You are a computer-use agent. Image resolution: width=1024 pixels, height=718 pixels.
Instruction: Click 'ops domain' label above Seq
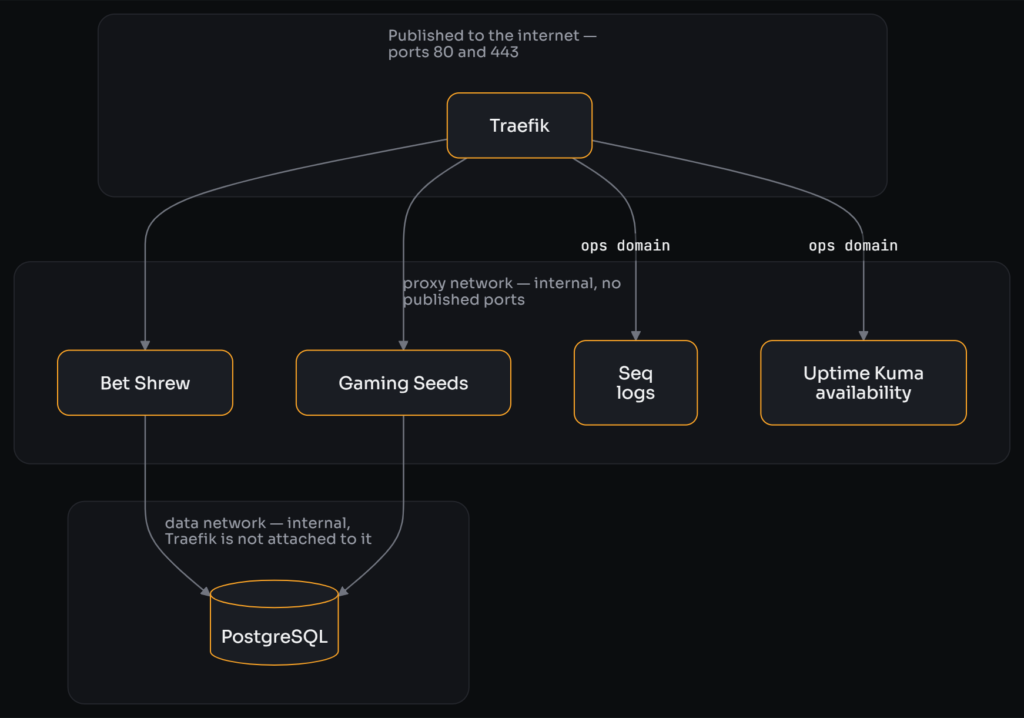[625, 246]
